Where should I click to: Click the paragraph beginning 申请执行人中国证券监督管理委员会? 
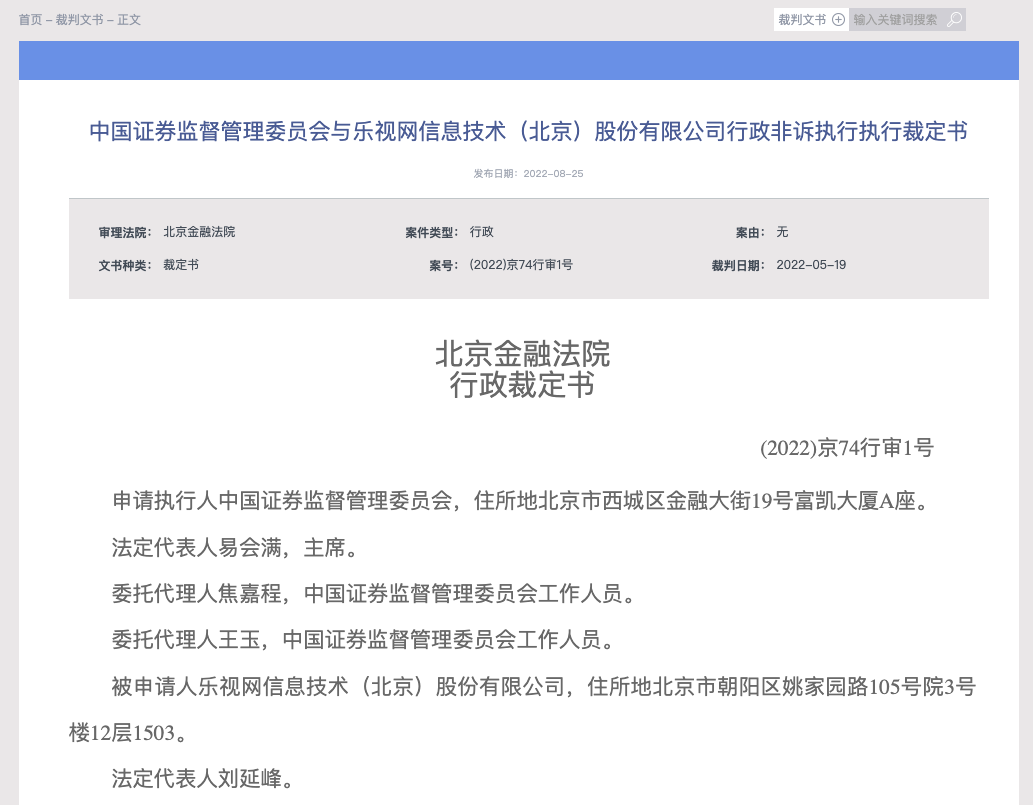[x=522, y=501]
